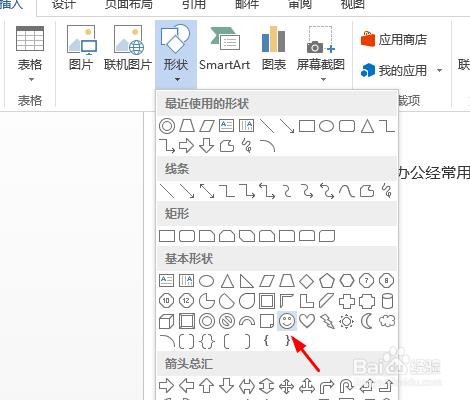
Task: Select the double bracket shape
Action: (187, 341)
